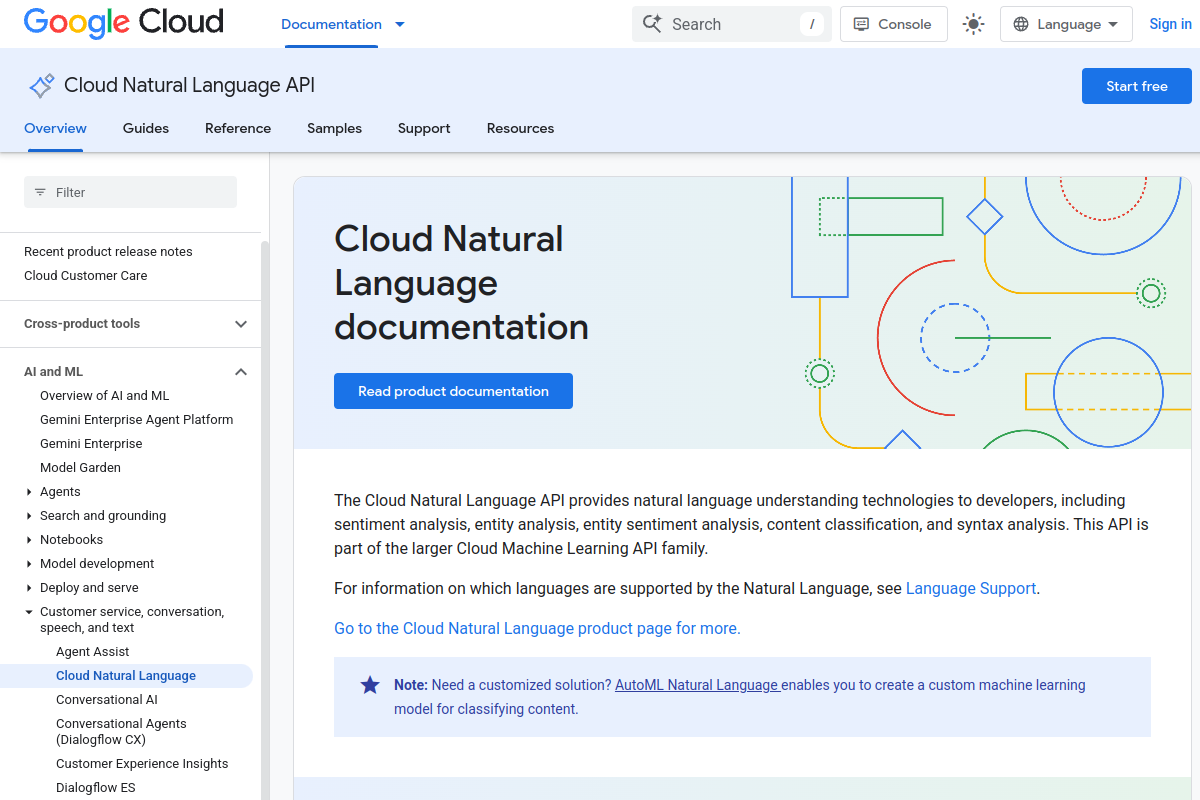Expand the Notebooks tree item

29,540
